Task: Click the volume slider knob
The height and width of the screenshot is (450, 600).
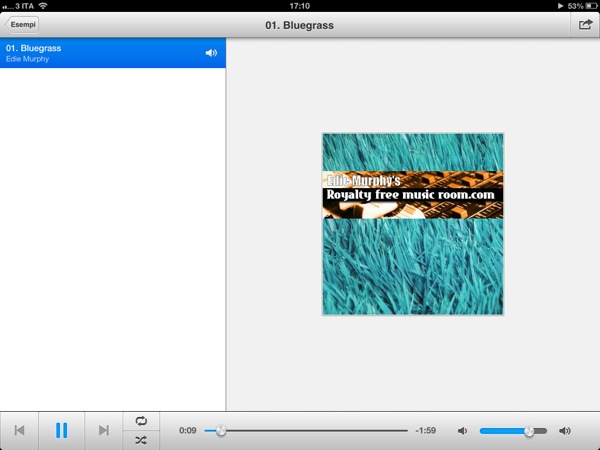Action: (529, 431)
